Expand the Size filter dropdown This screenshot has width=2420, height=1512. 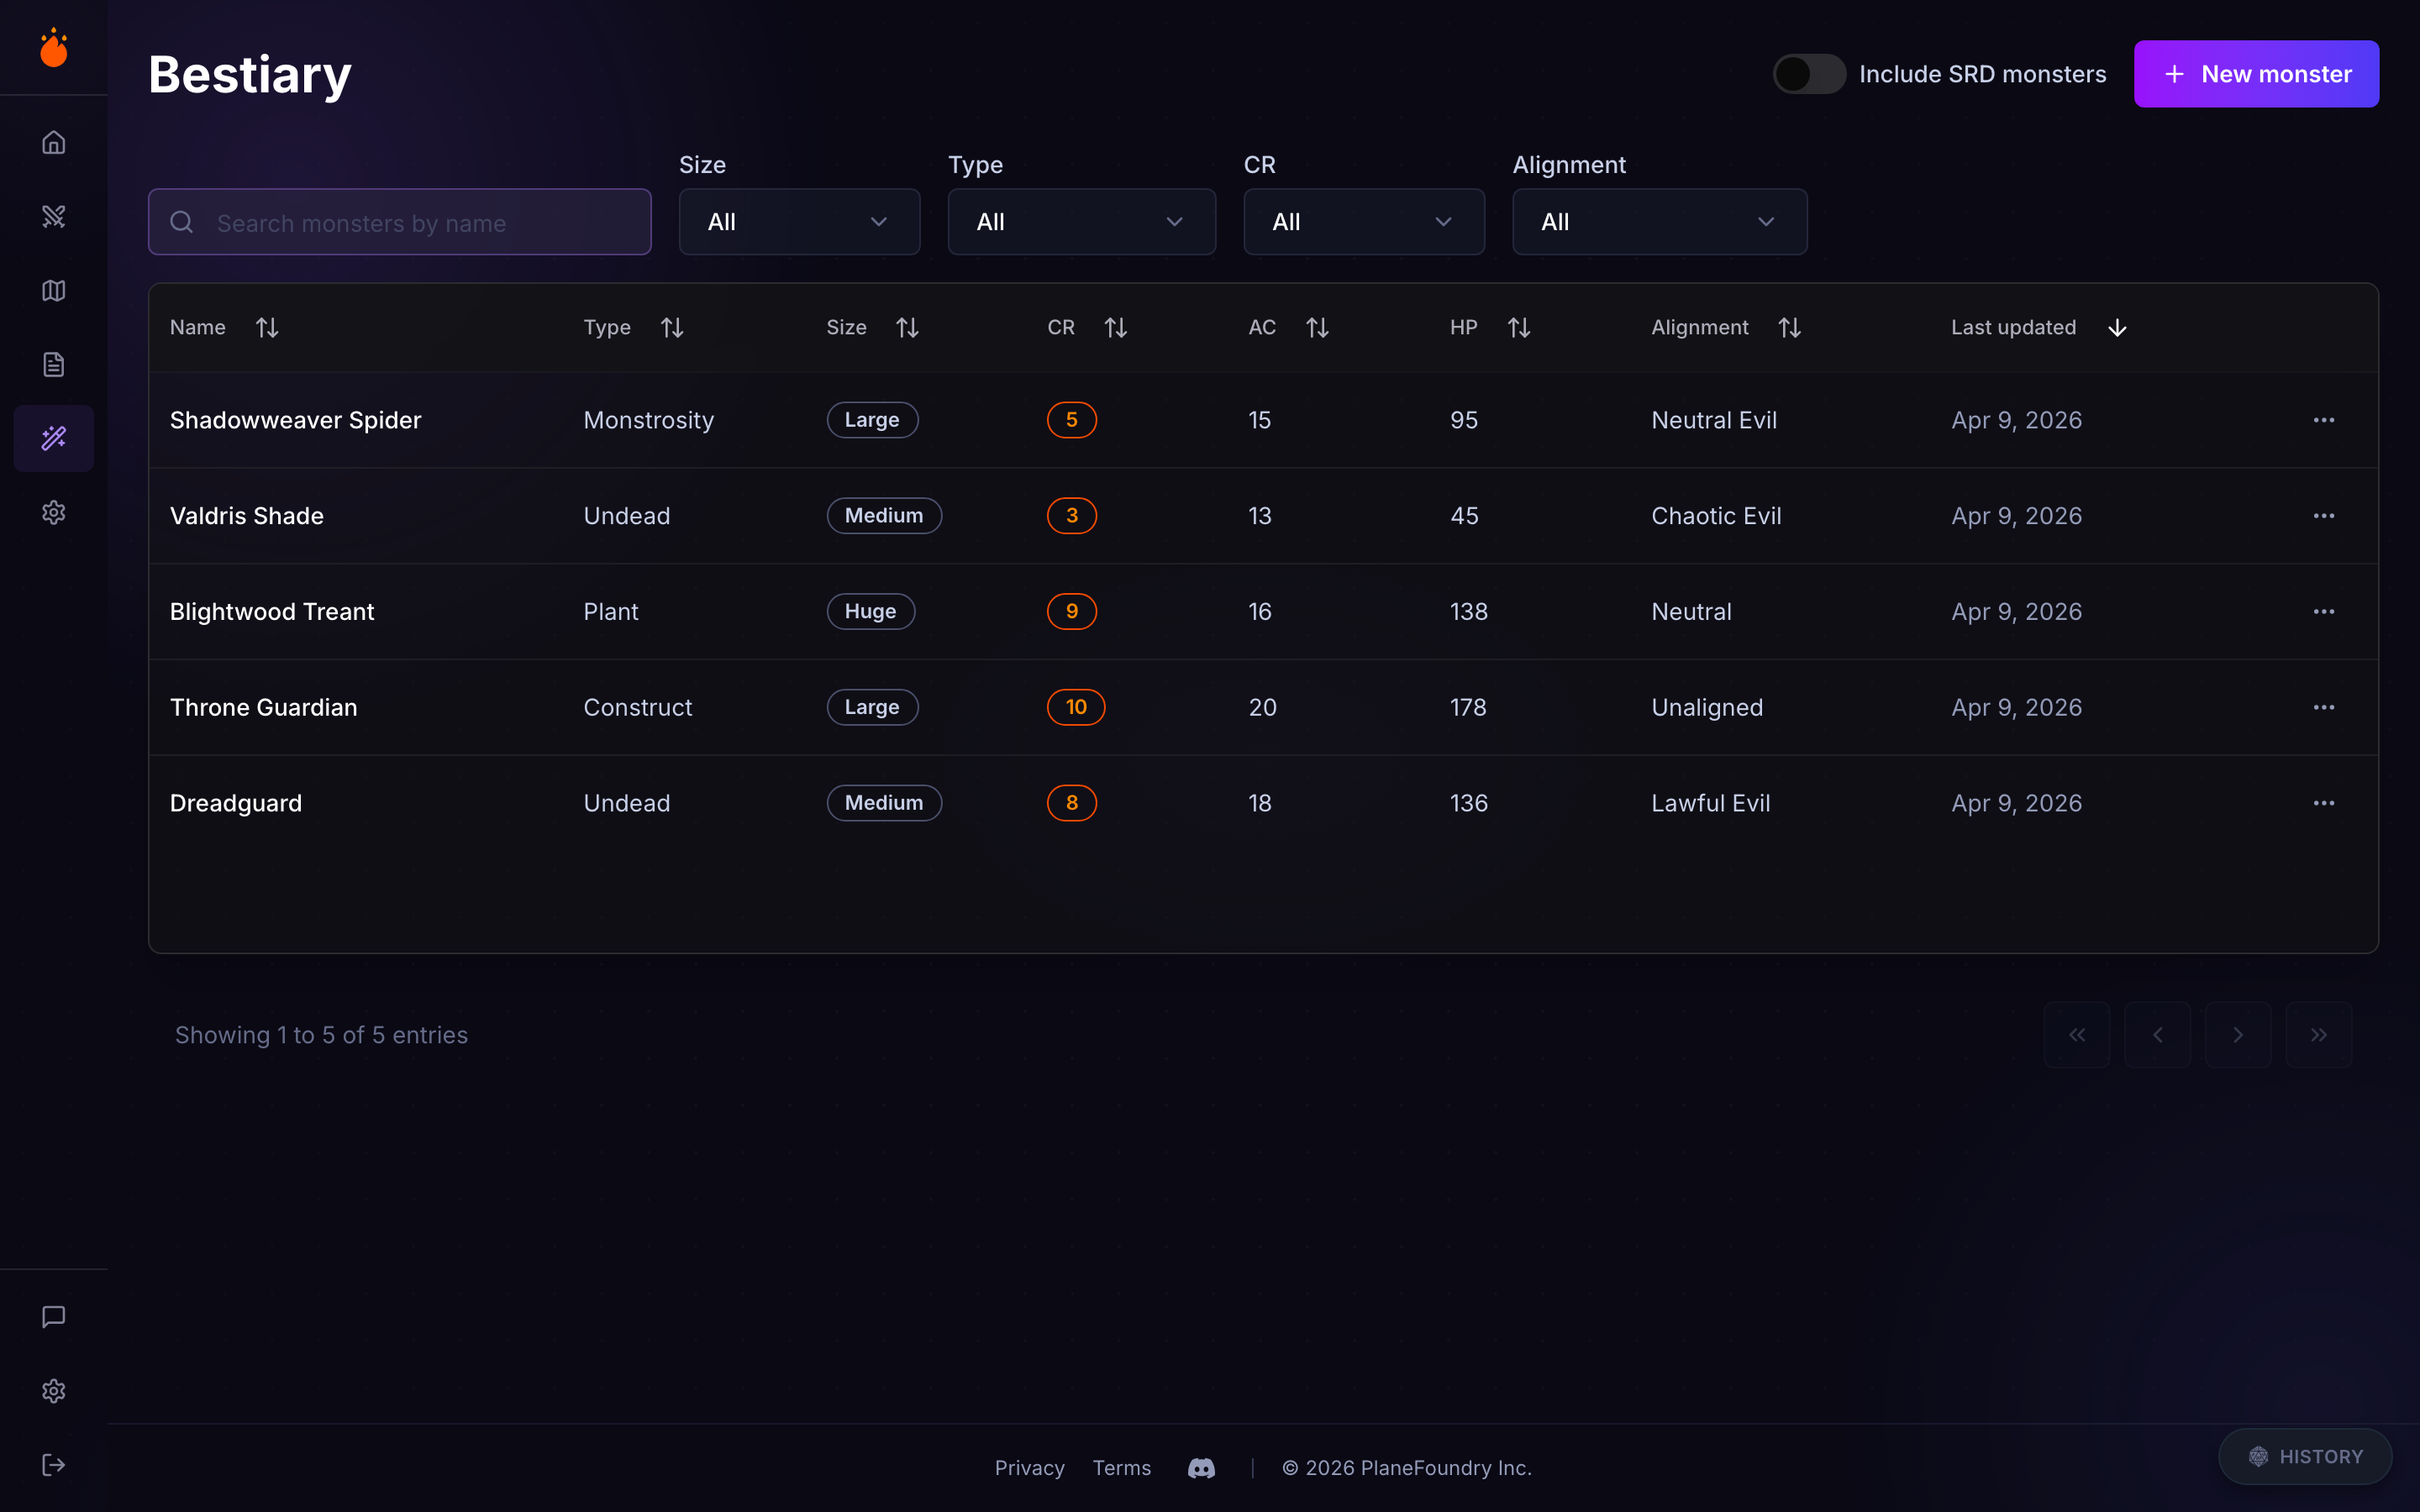[798, 222]
